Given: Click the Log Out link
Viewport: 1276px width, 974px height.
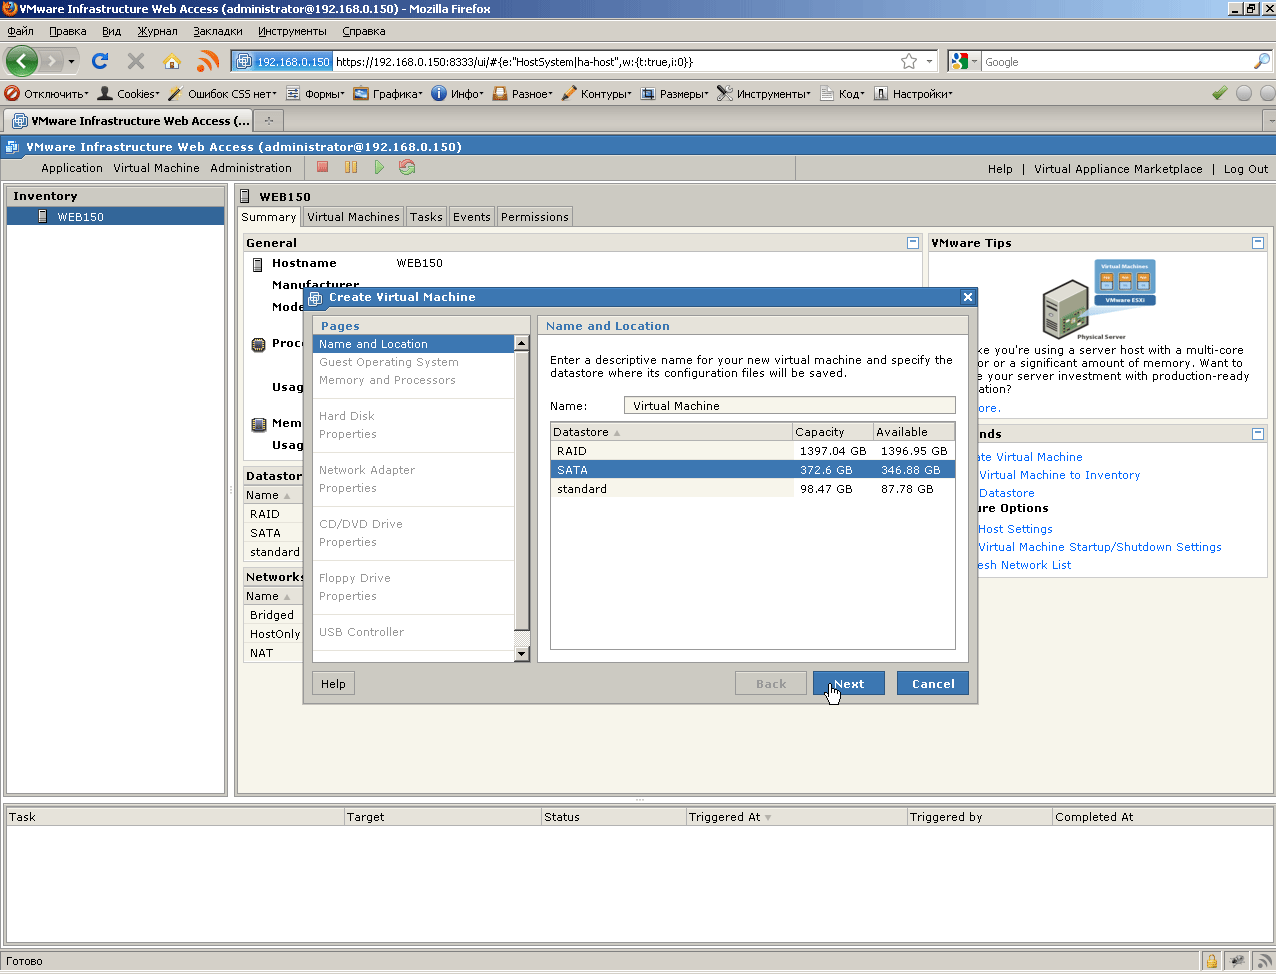Looking at the screenshot, I should click(1246, 169).
